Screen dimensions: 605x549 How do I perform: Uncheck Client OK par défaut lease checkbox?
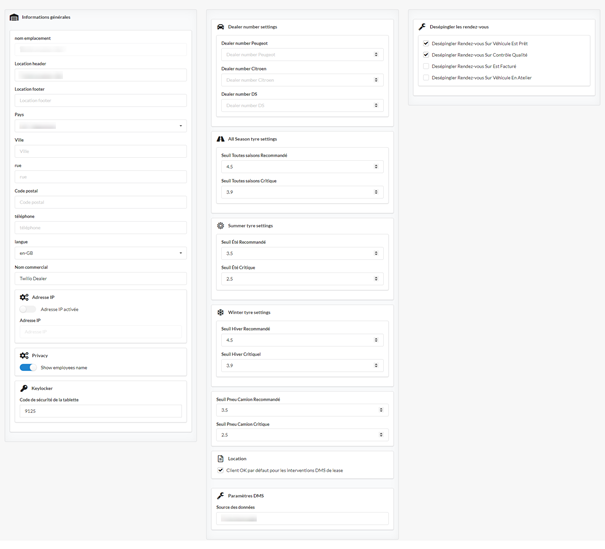(x=220, y=470)
